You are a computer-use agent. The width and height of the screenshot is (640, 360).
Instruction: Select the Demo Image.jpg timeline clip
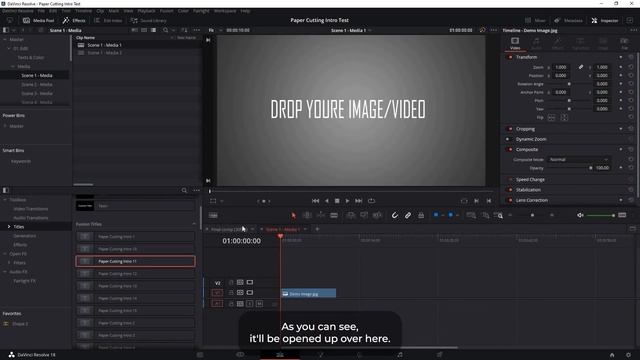point(308,293)
